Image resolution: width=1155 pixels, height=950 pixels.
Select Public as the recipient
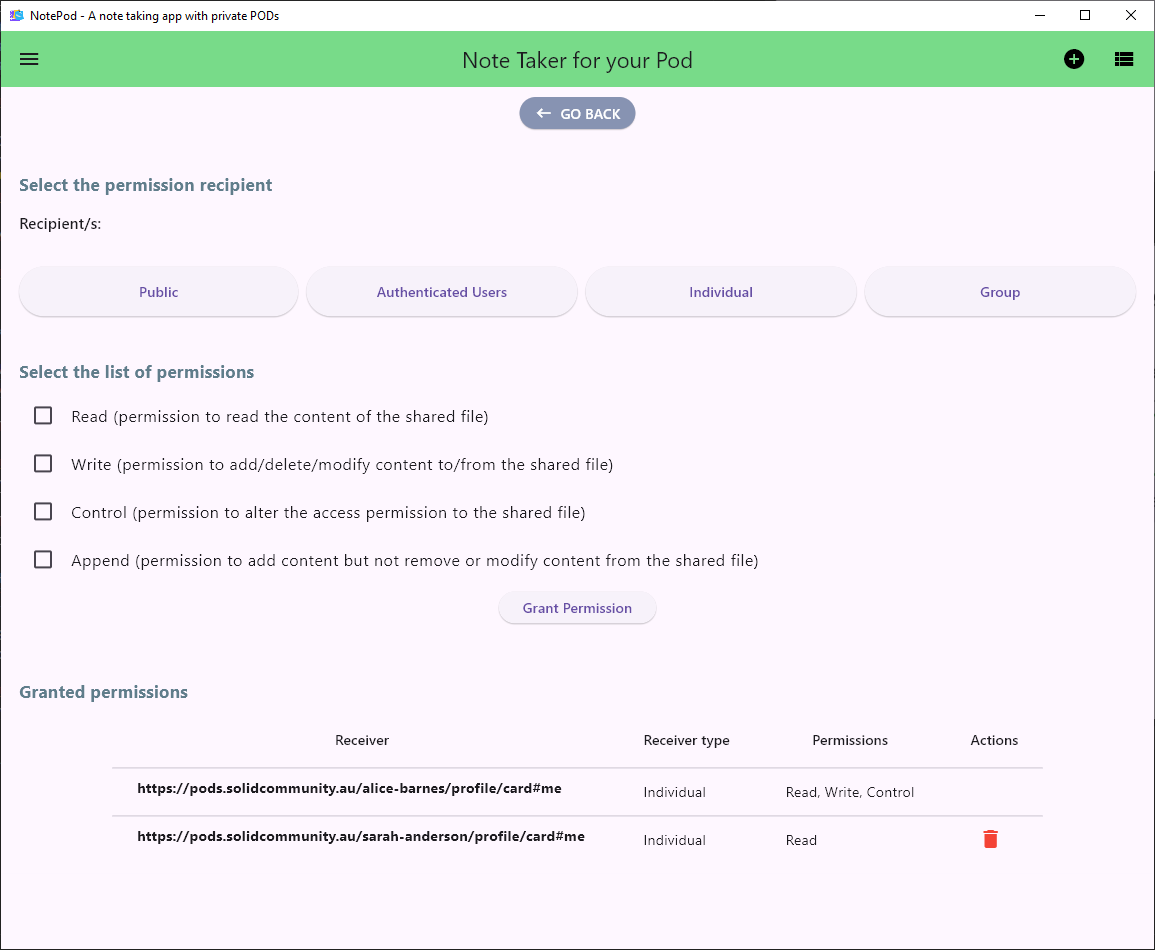pos(158,292)
